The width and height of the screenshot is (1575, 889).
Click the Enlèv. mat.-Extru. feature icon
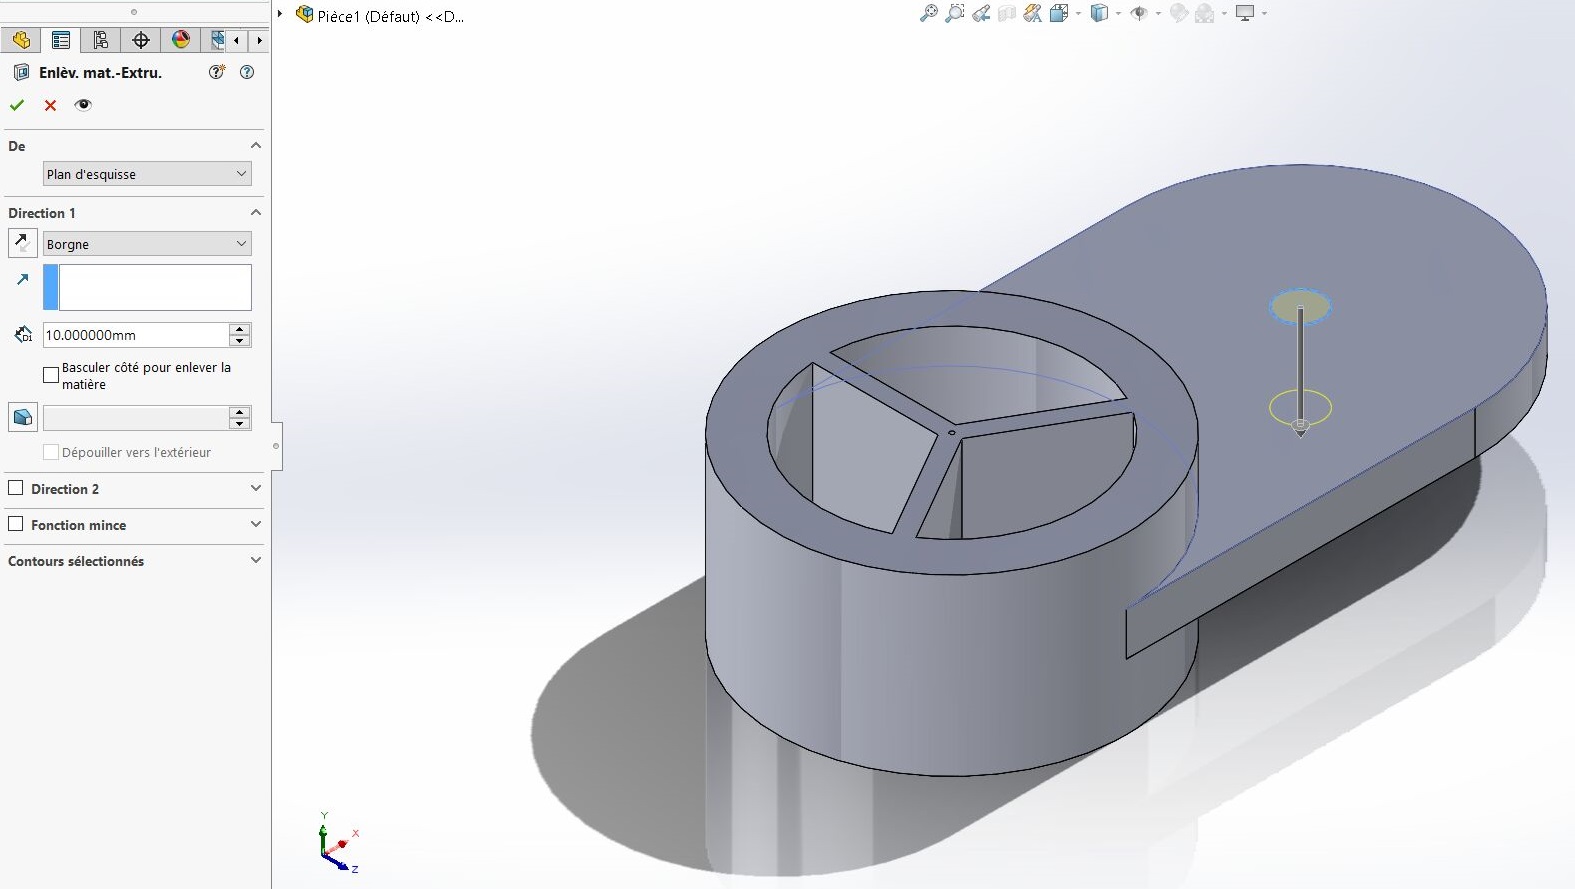click(21, 72)
